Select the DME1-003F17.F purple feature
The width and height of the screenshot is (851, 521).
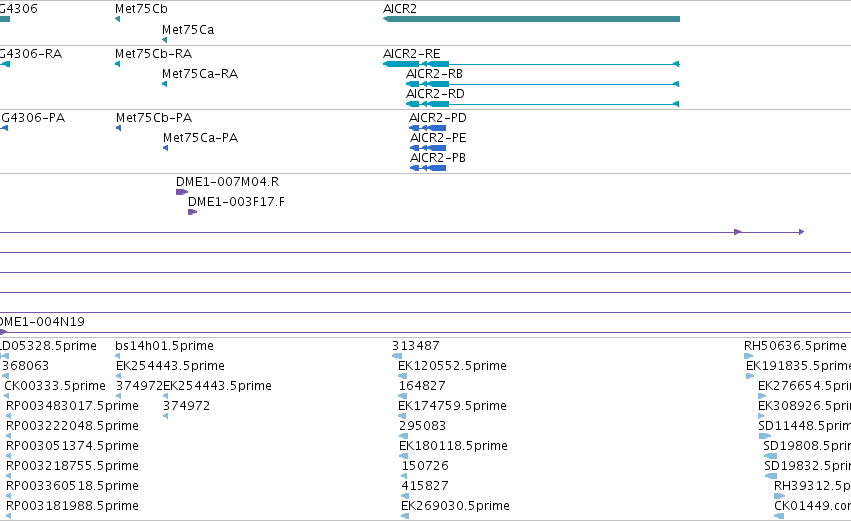(192, 212)
